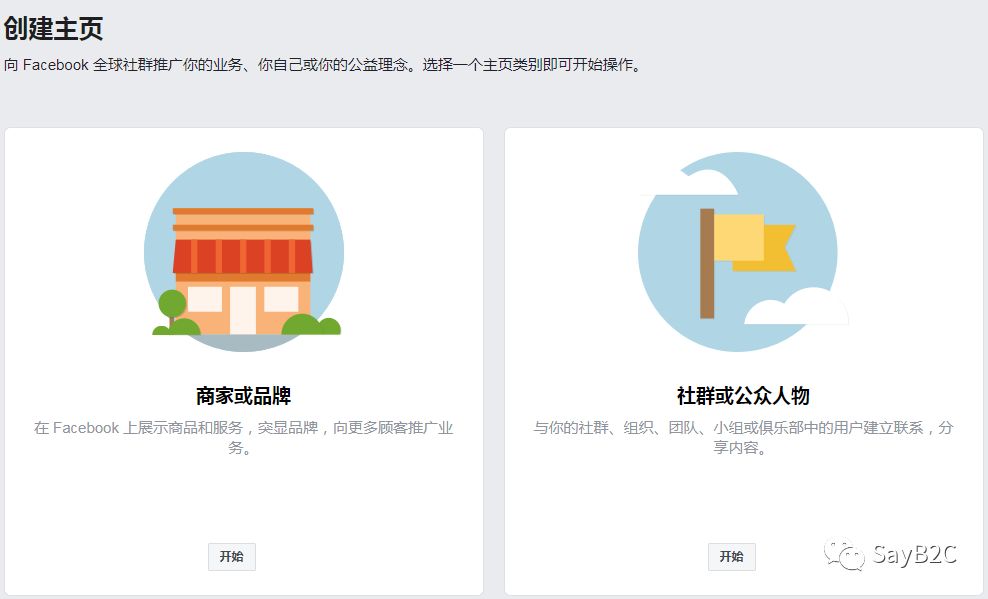The height and width of the screenshot is (599, 988).
Task: Click the 商家或品牌 heading
Action: point(244,396)
